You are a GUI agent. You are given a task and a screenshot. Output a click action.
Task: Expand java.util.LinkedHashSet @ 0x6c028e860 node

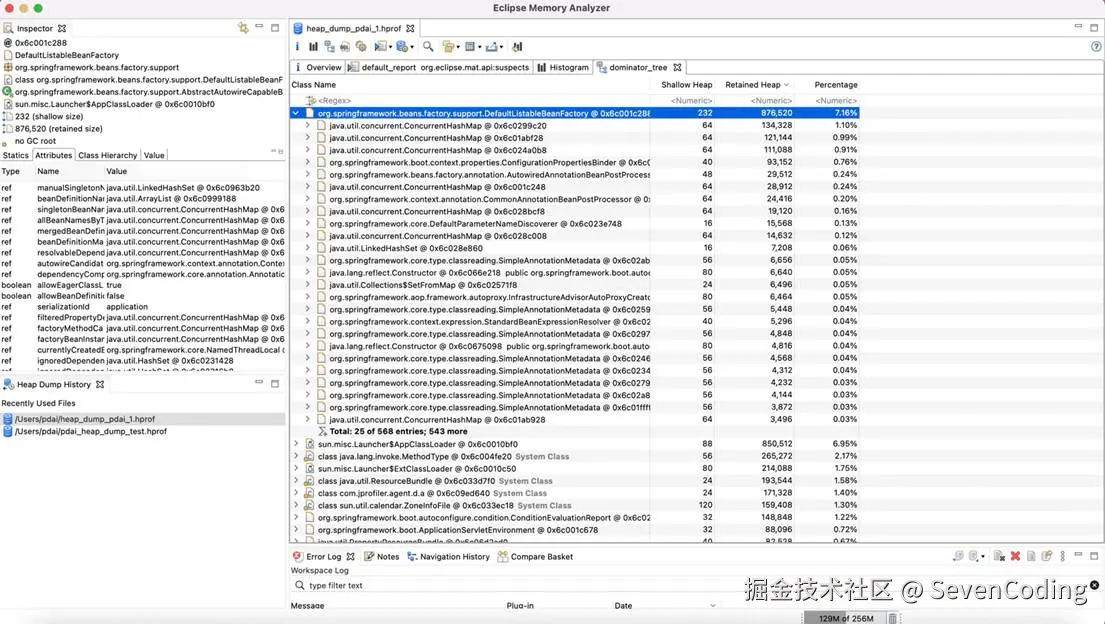pyautogui.click(x=308, y=247)
